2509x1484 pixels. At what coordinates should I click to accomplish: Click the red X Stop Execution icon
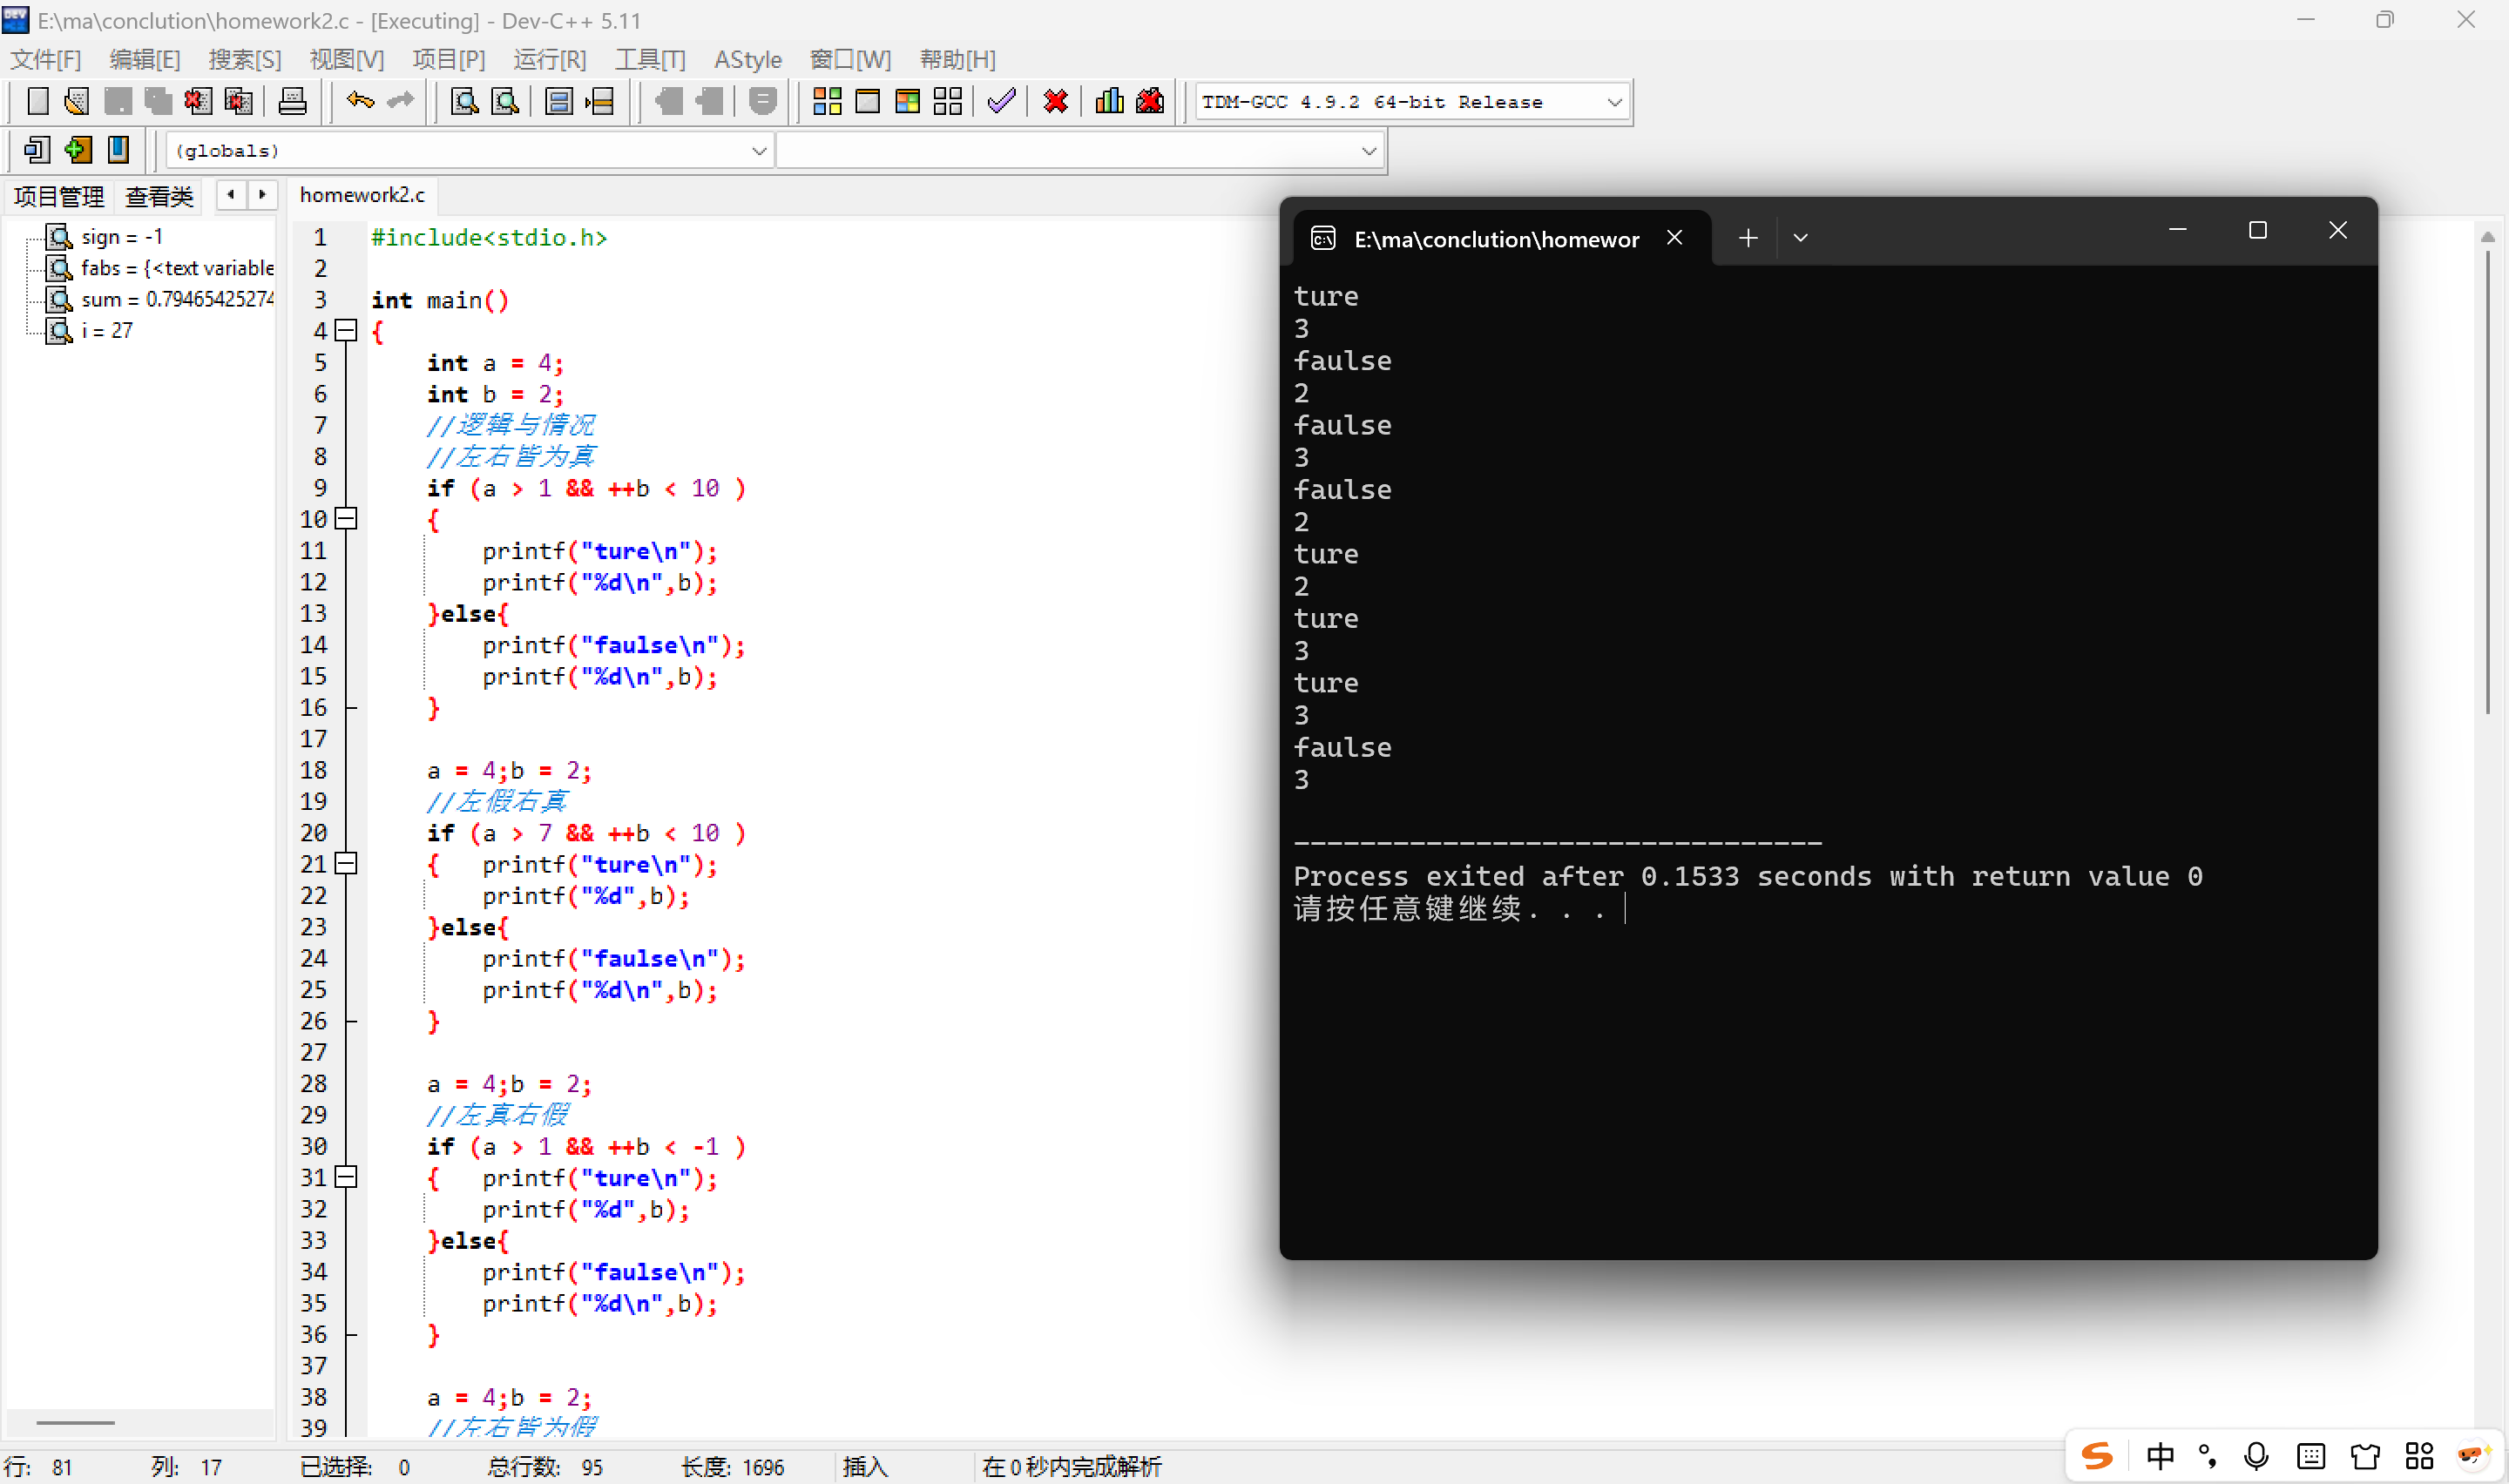click(1055, 101)
